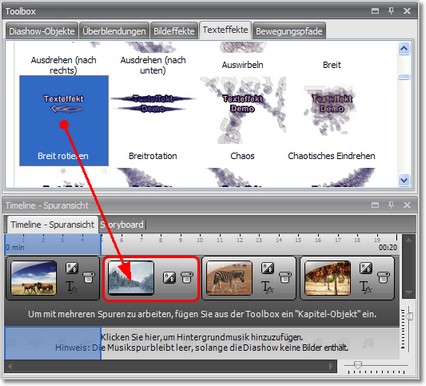Select the horses image in timeline
This screenshot has width=426, height=386.
[x=34, y=278]
